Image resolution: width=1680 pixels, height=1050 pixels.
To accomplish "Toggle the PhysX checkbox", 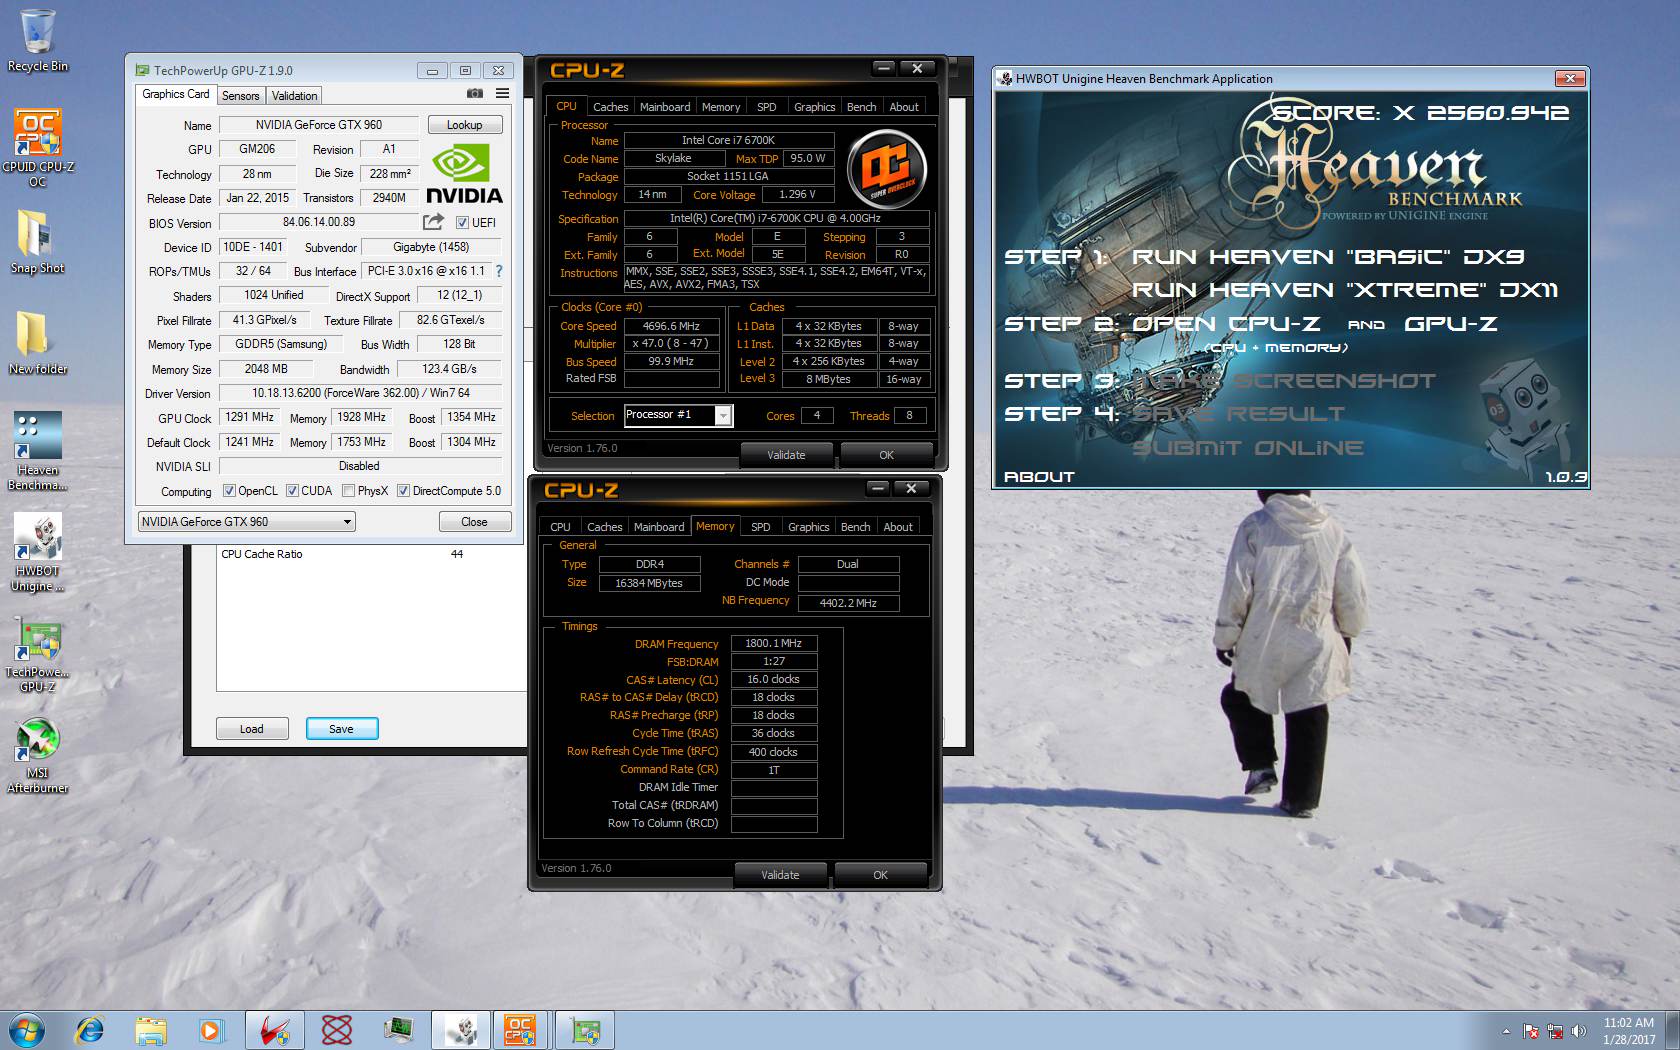I will [348, 491].
